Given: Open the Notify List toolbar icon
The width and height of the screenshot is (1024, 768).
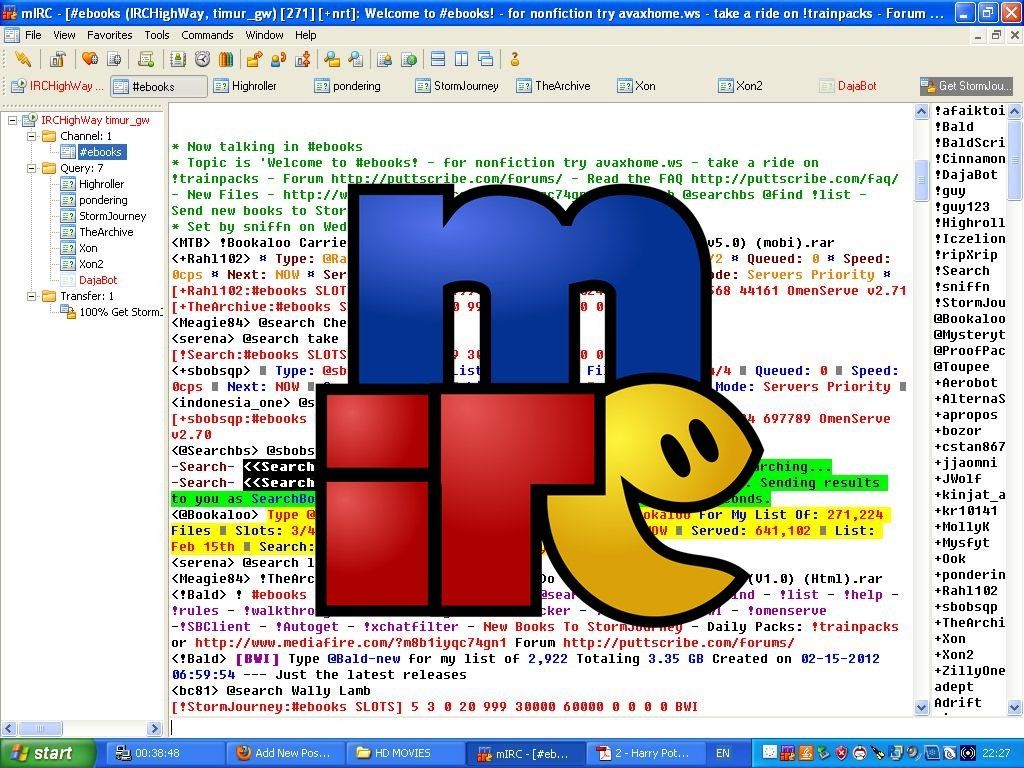Looking at the screenshot, I should [385, 59].
